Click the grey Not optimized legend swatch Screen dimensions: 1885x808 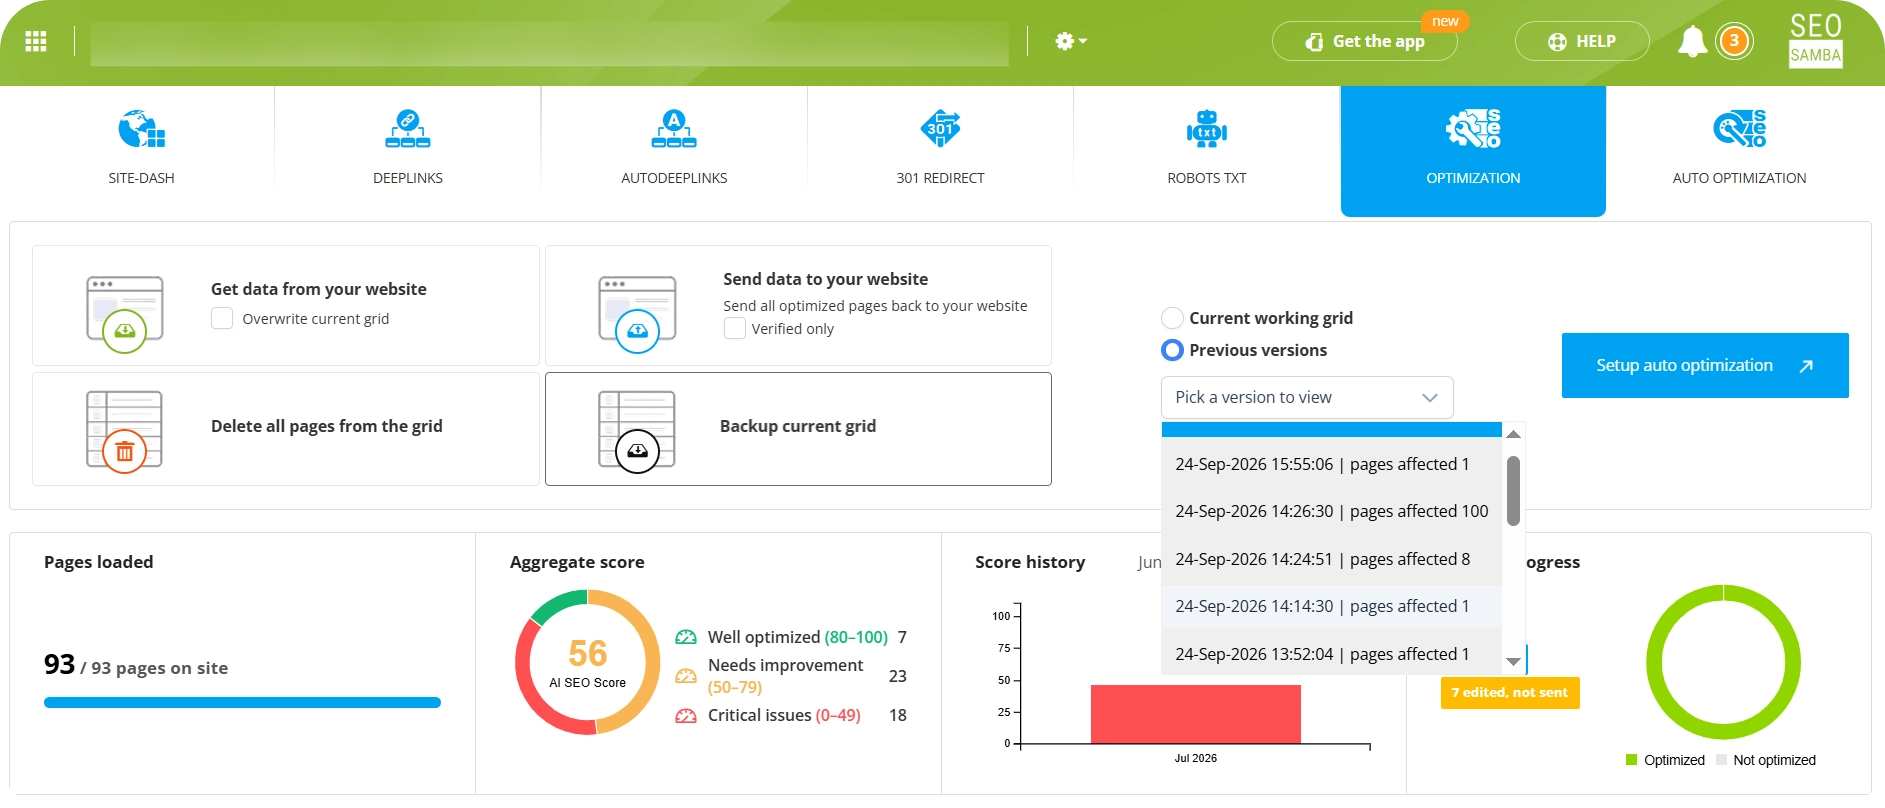click(1721, 760)
